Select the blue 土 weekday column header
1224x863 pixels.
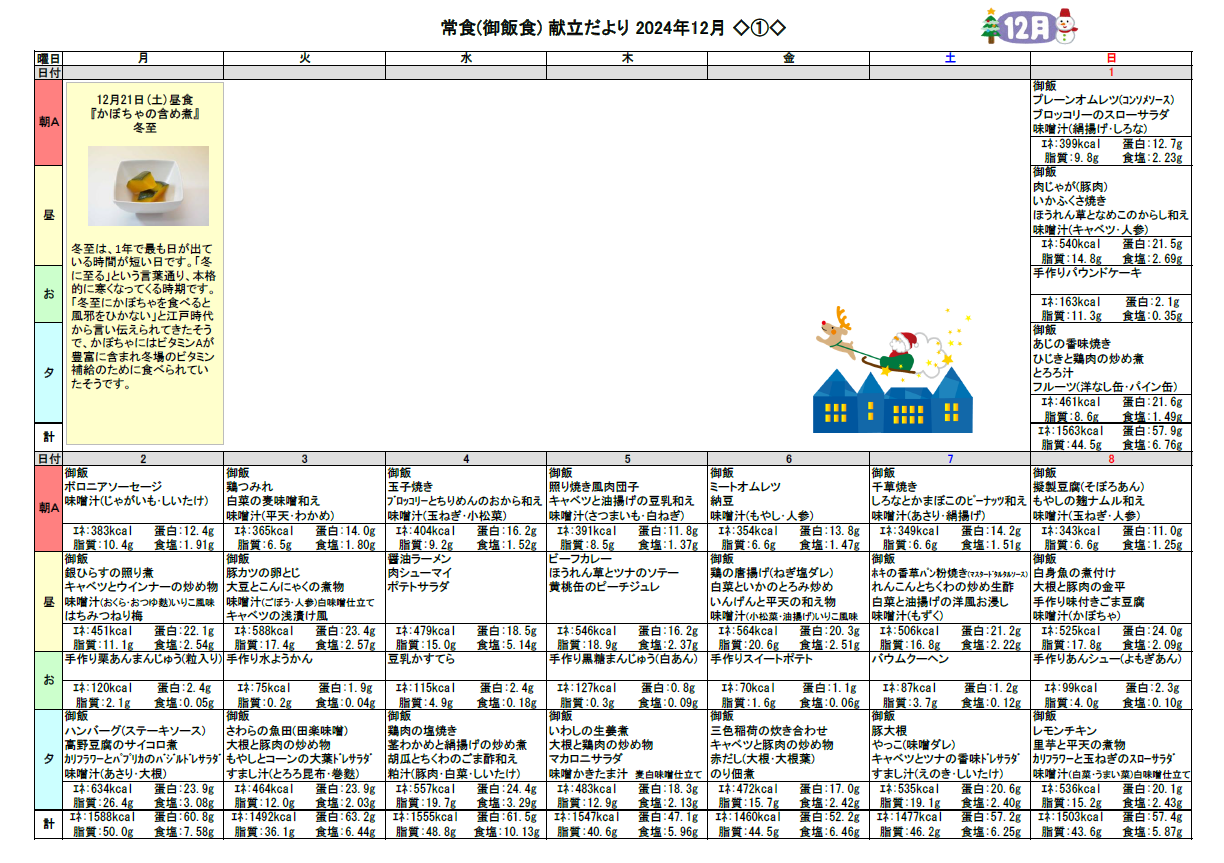(950, 59)
